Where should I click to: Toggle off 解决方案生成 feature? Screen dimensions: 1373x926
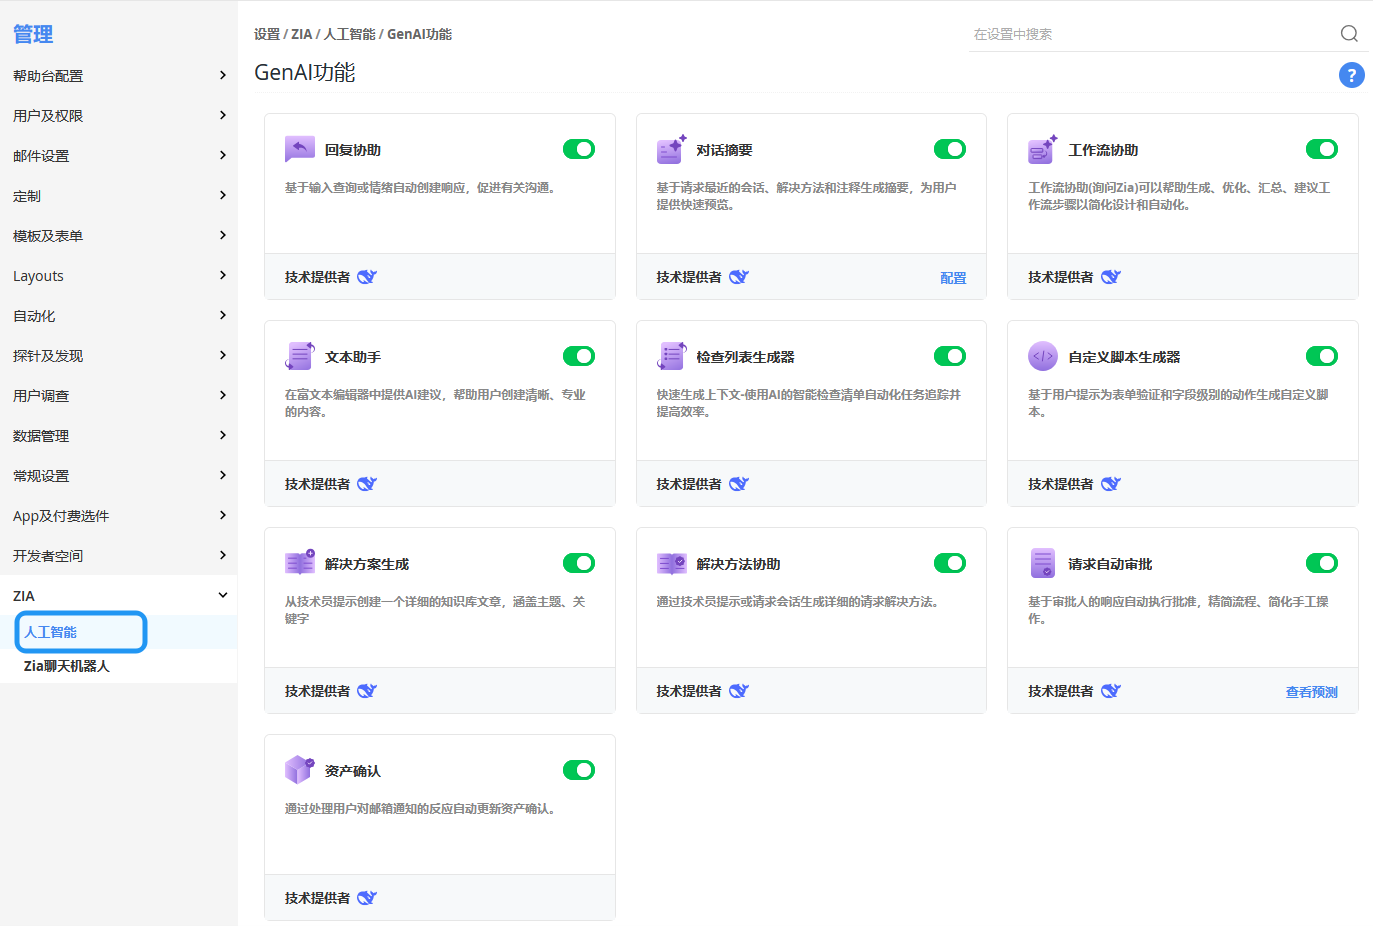point(579,563)
